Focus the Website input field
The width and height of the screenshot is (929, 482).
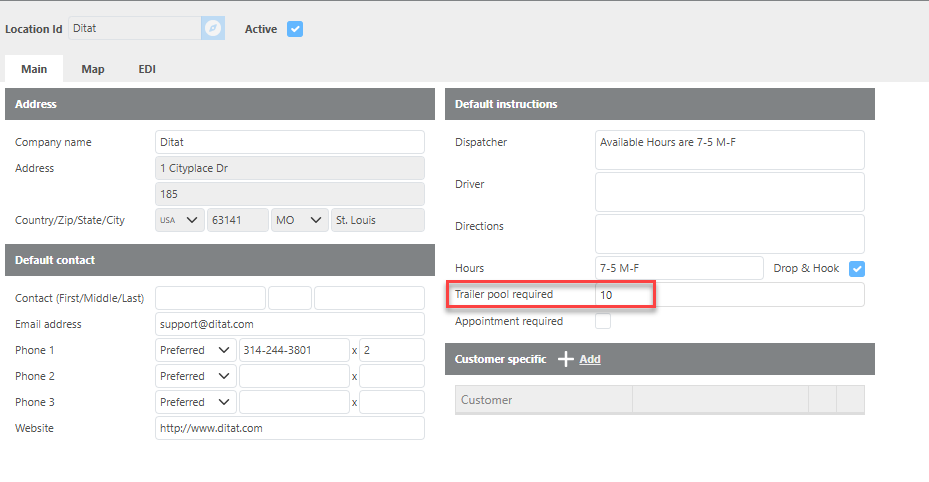[x=290, y=428]
